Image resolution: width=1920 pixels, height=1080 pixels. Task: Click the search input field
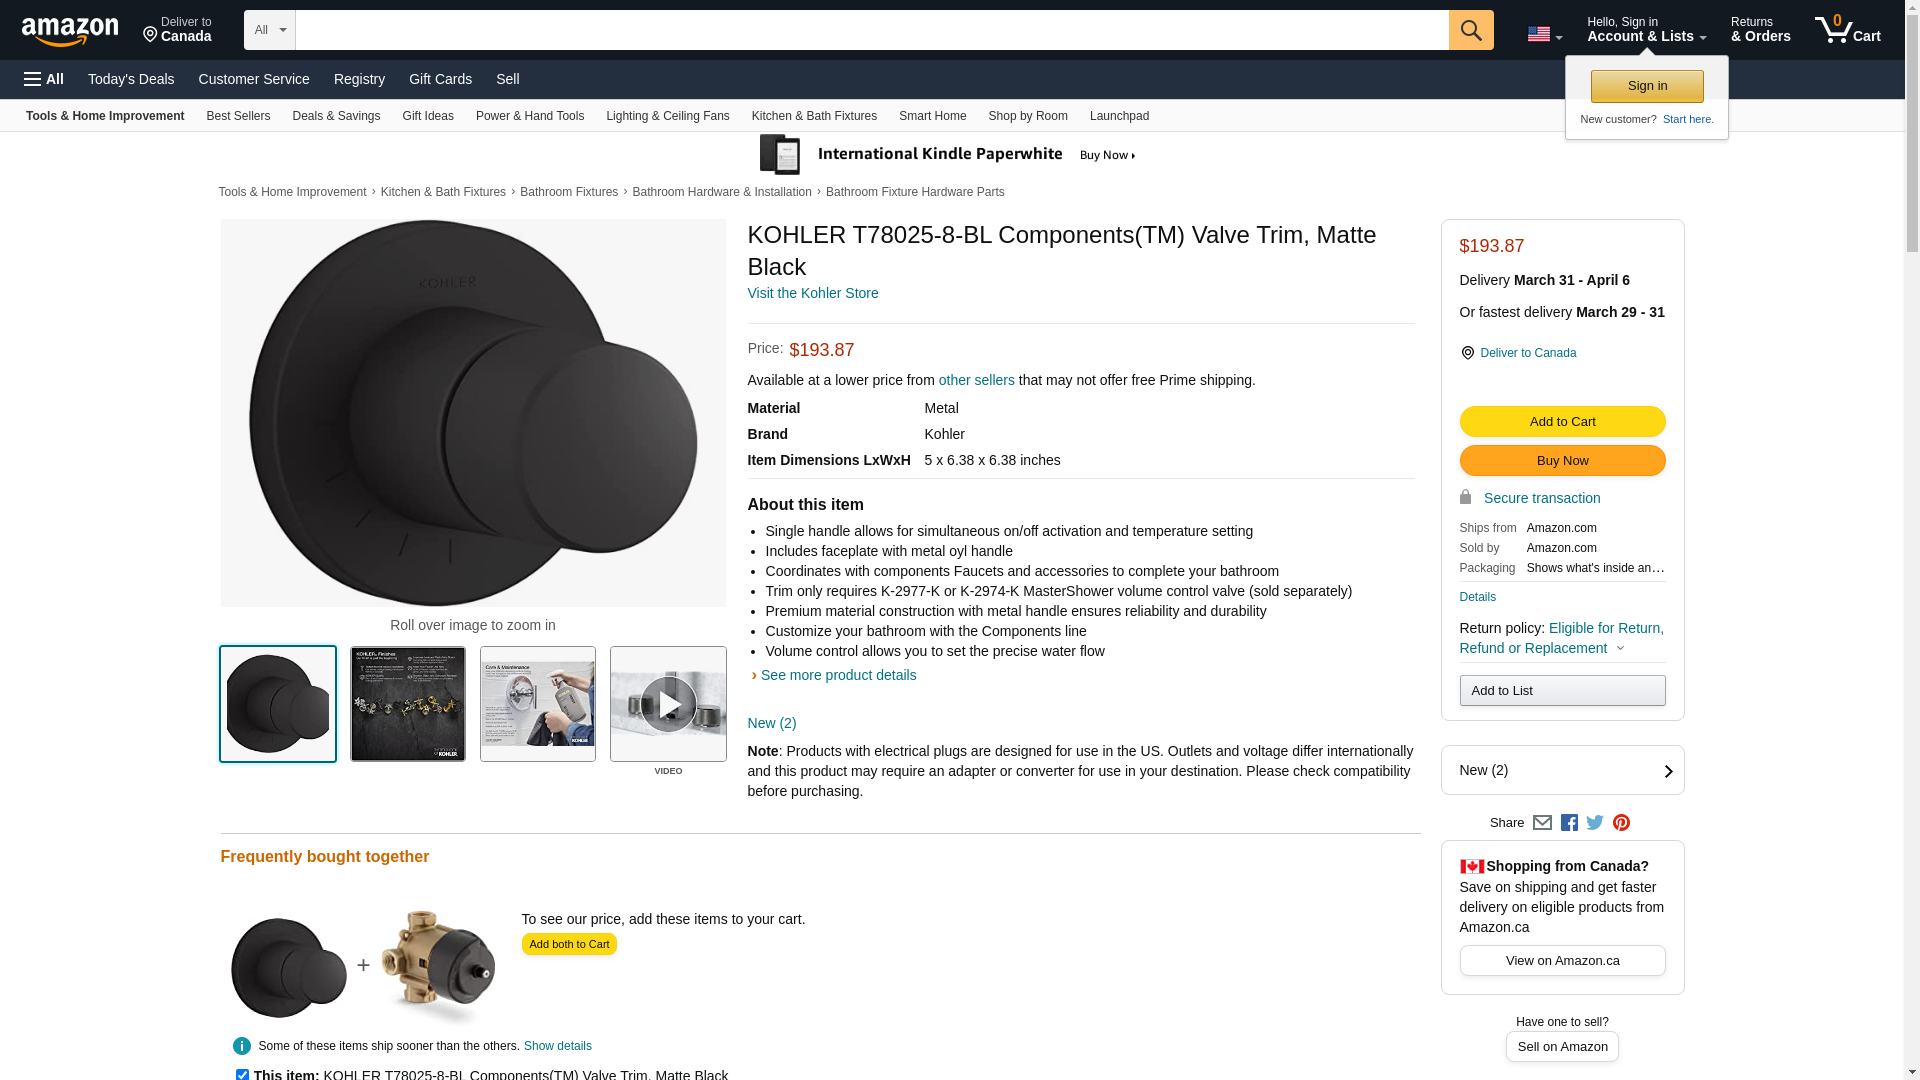872,30
